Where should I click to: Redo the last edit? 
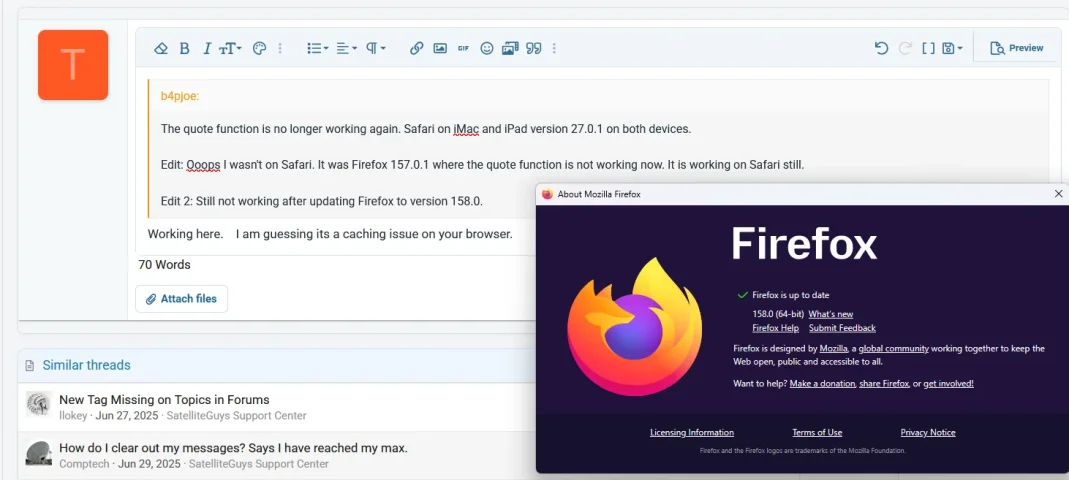tap(905, 48)
